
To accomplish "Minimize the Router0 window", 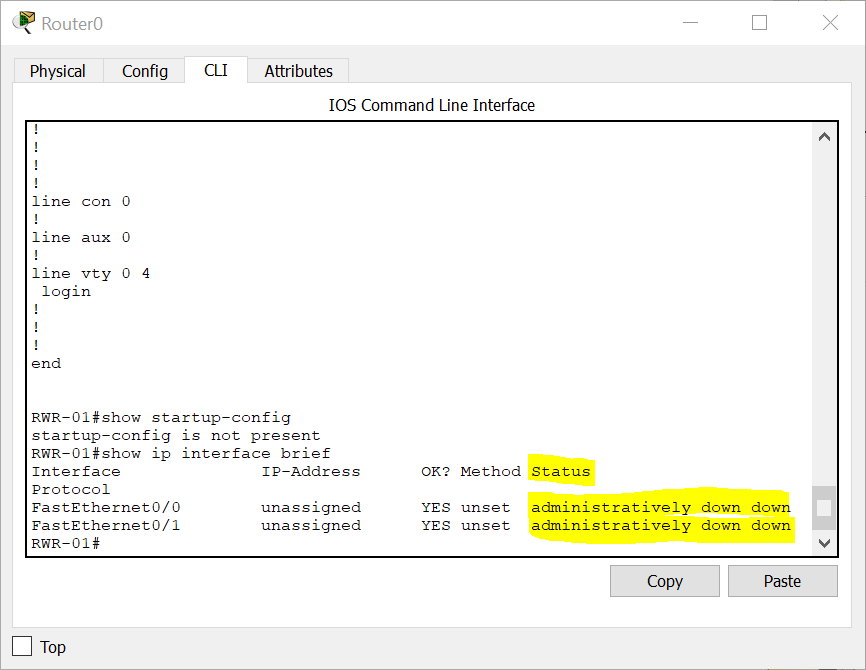I will (690, 23).
